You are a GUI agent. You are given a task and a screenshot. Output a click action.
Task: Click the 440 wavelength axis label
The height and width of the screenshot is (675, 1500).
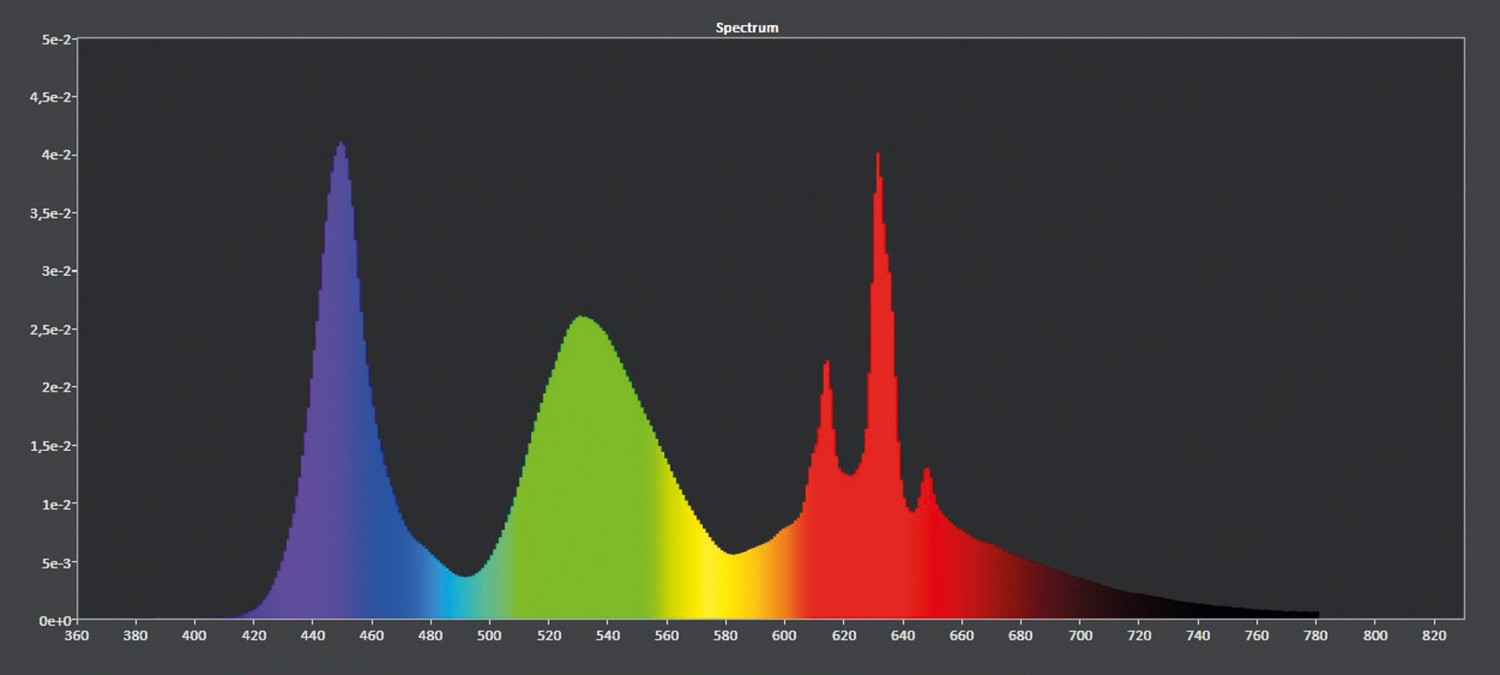point(312,635)
